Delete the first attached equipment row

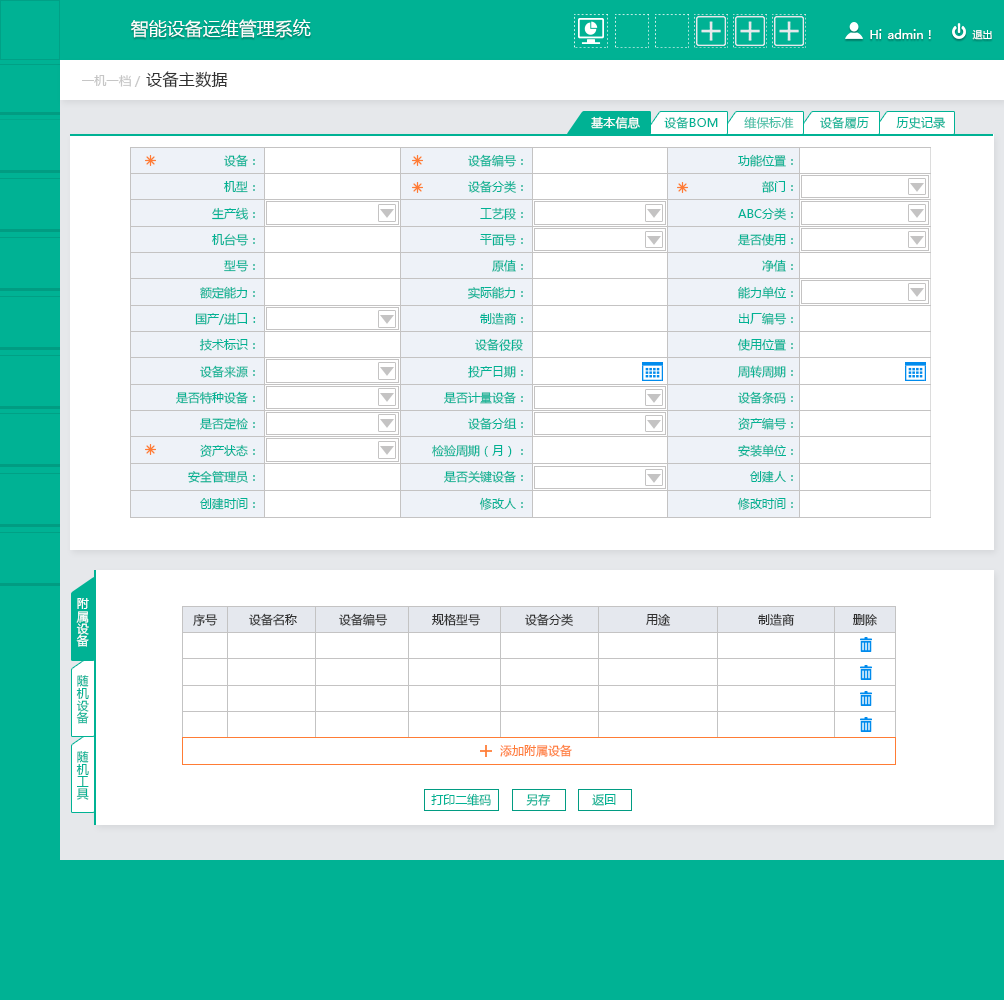[x=865, y=645]
